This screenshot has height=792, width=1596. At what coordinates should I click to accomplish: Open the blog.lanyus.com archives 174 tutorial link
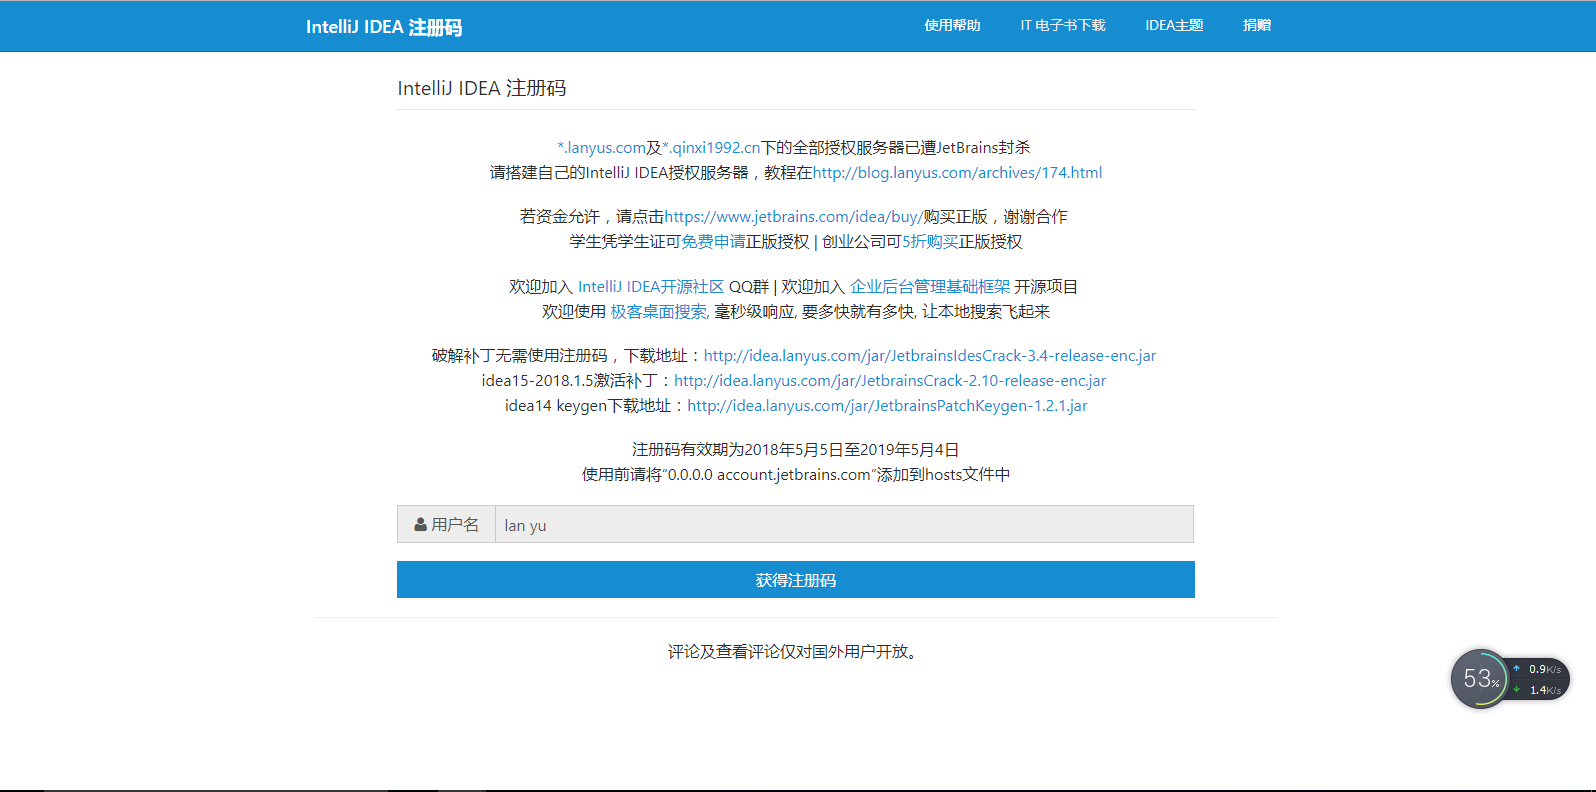point(957,172)
